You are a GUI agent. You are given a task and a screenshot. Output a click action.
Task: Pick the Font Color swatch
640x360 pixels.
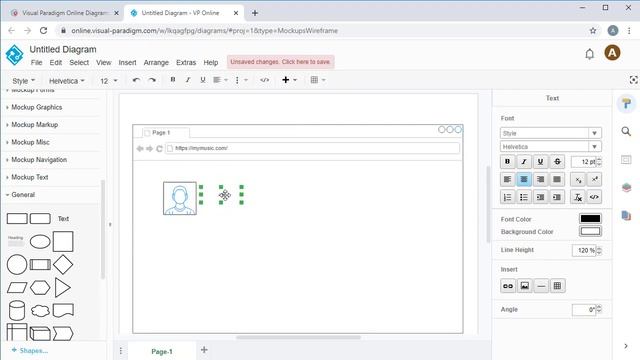(x=590, y=218)
